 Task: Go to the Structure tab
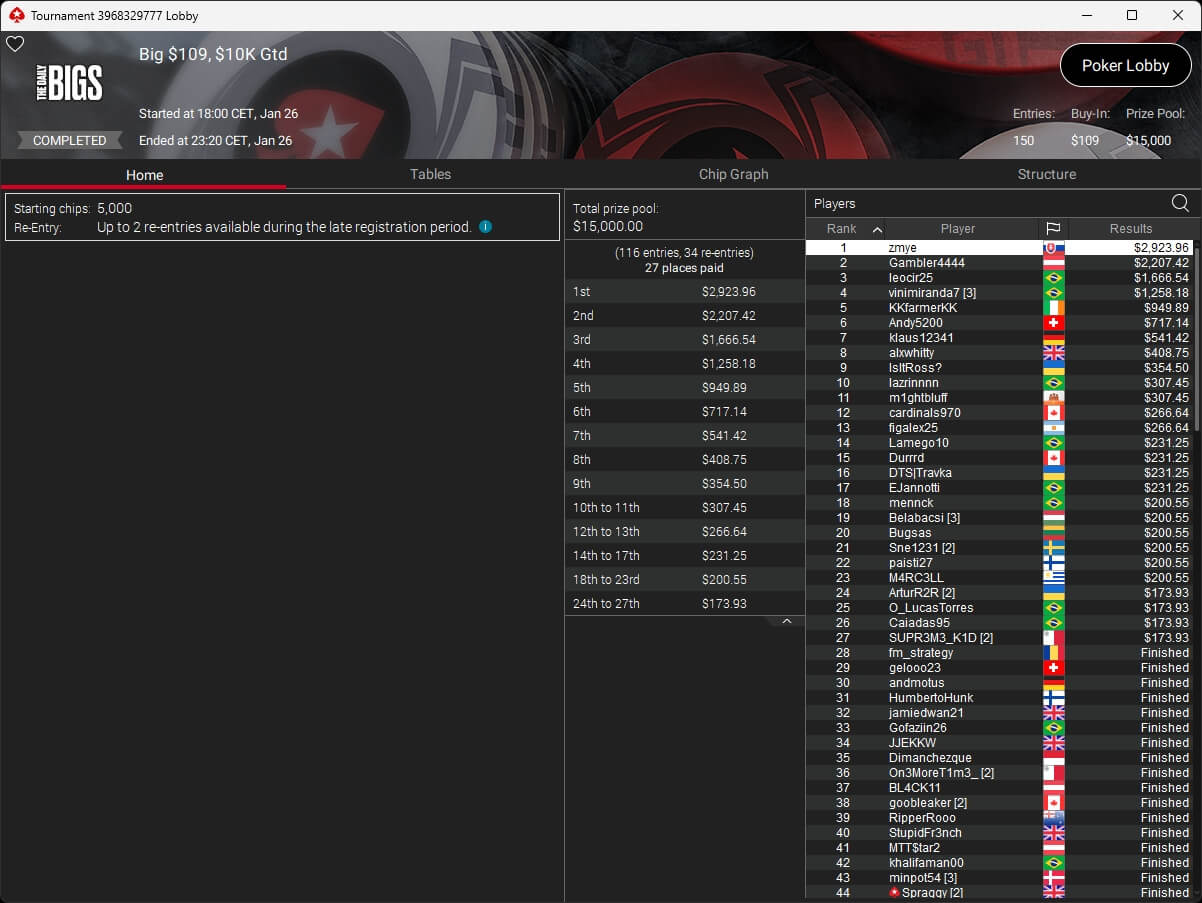(x=1046, y=174)
